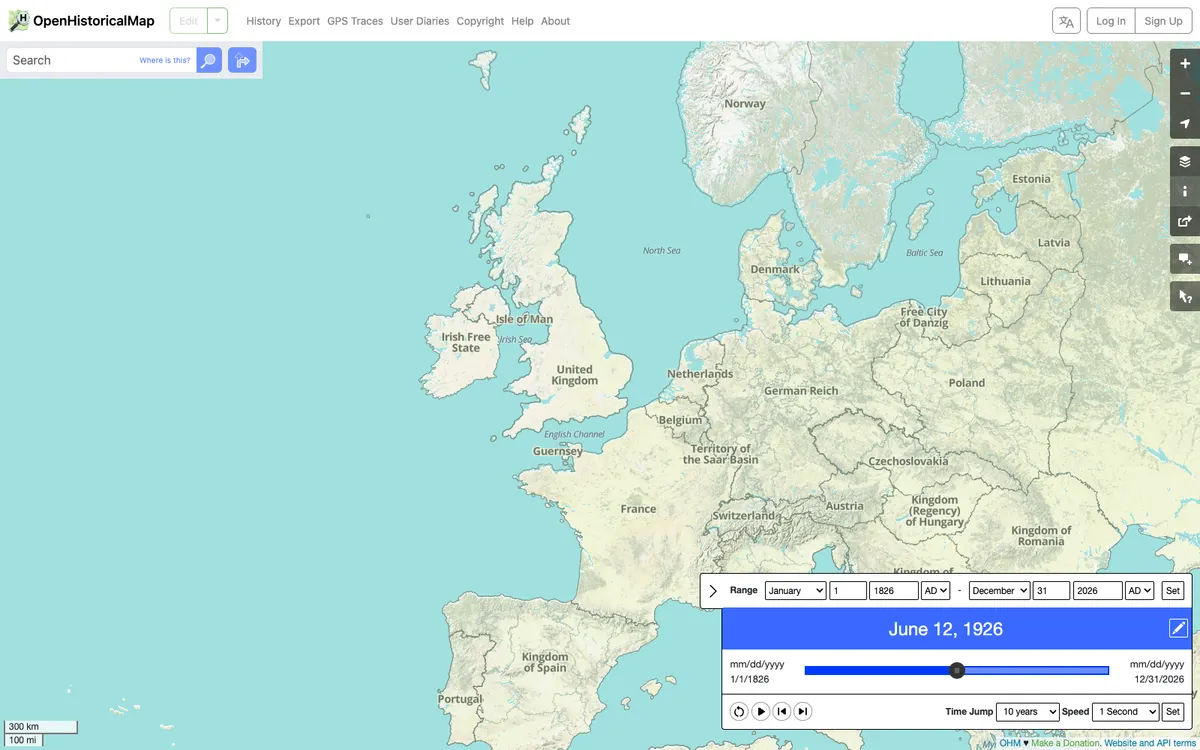The image size is (1200, 750).
Task: Open the start month January dropdown
Action: pyautogui.click(x=795, y=591)
